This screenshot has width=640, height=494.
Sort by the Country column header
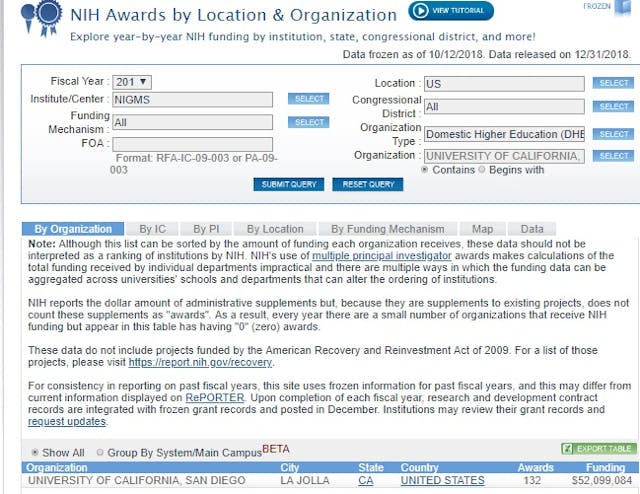coord(419,467)
